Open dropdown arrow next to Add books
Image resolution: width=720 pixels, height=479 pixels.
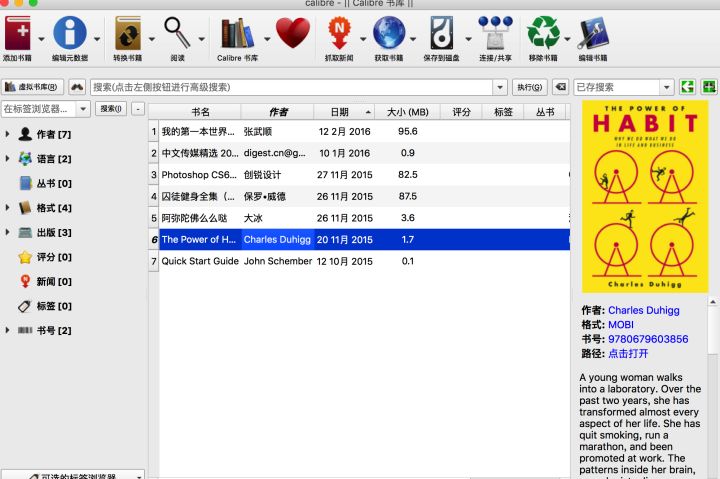point(41,39)
